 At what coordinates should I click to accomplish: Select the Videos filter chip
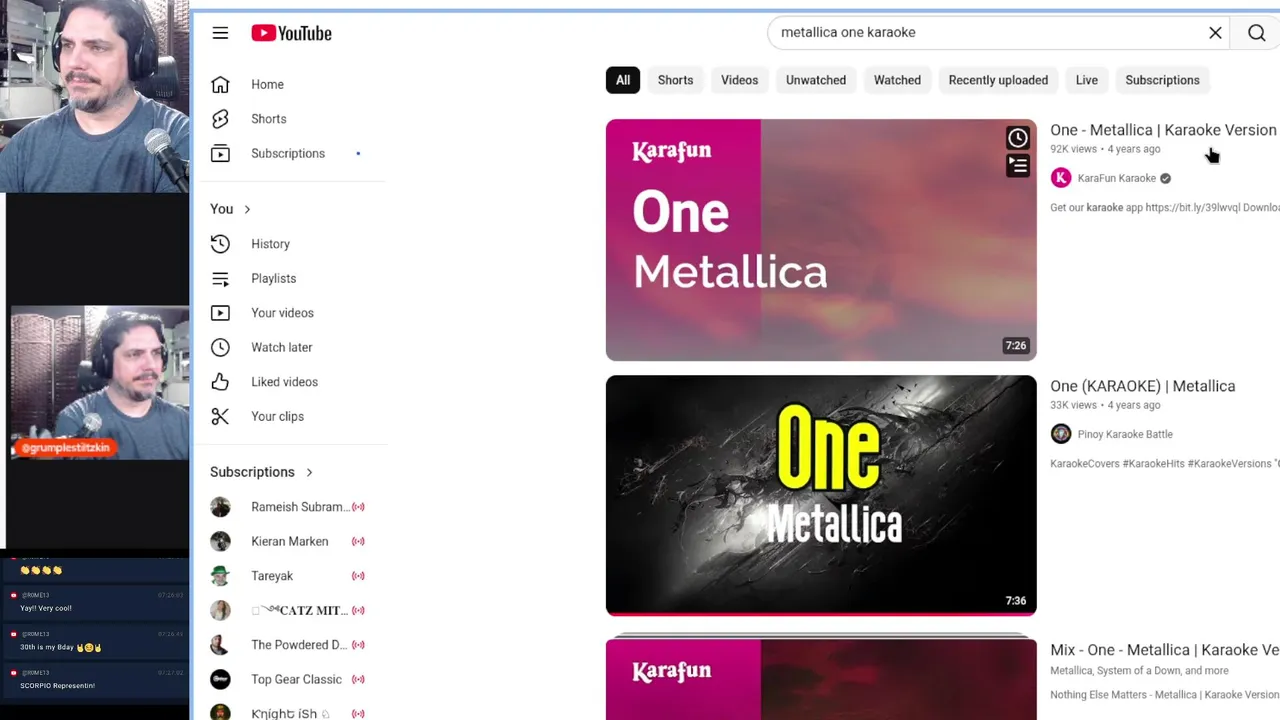coord(740,80)
